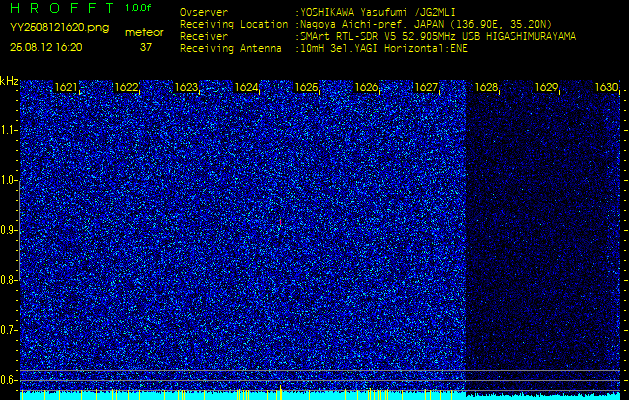Click the 'Ovserver' field label
The height and width of the screenshot is (400, 629).
tap(204, 12)
